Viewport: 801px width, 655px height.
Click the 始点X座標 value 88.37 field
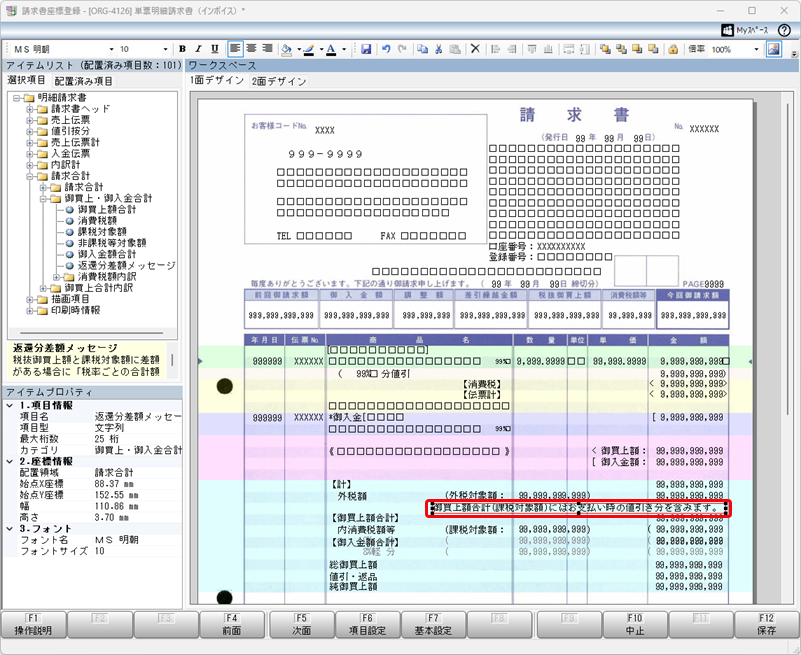pyautogui.click(x=137, y=484)
